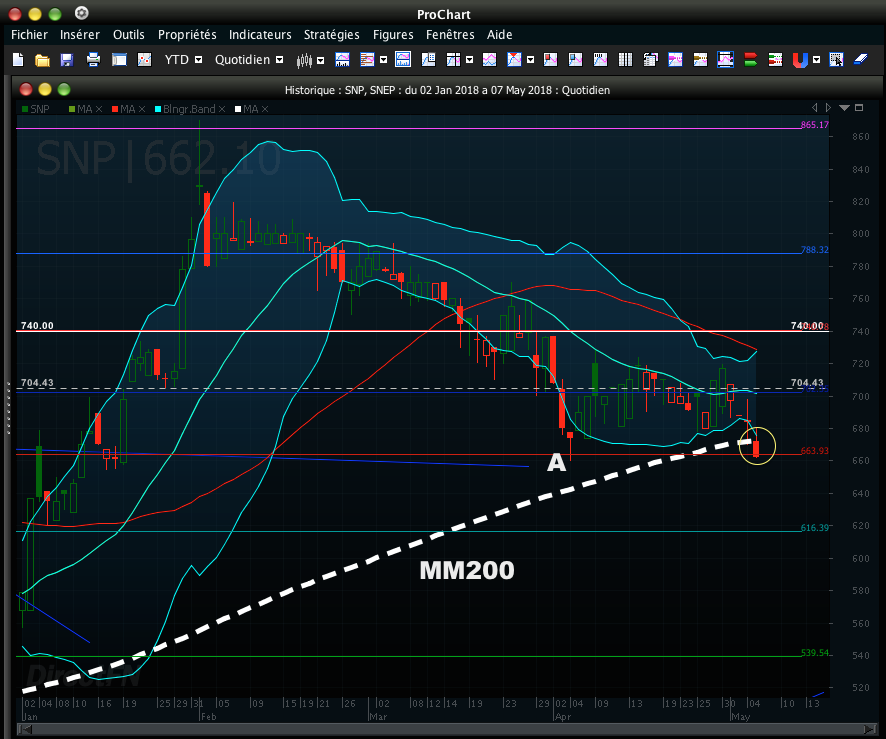Click the four-column grid layout icon
The height and width of the screenshot is (739, 886).
pos(626,59)
